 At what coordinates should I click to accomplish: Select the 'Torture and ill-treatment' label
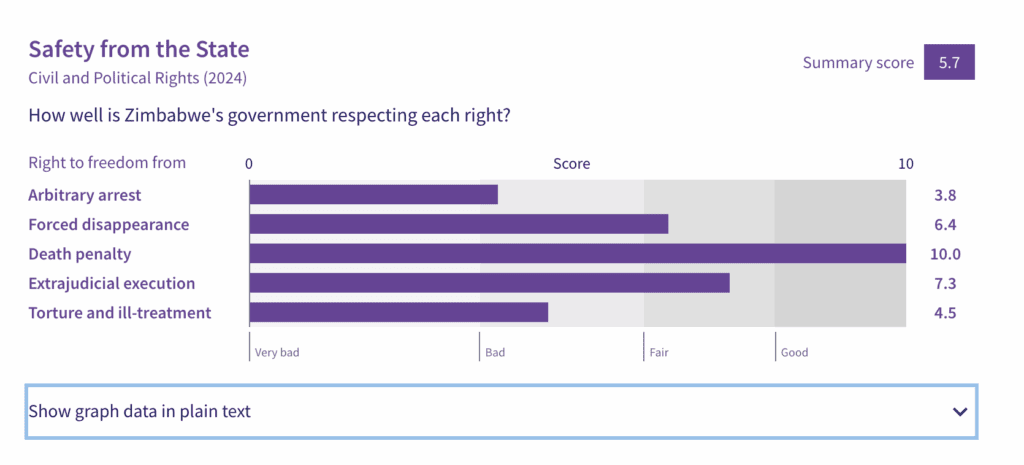[120, 313]
